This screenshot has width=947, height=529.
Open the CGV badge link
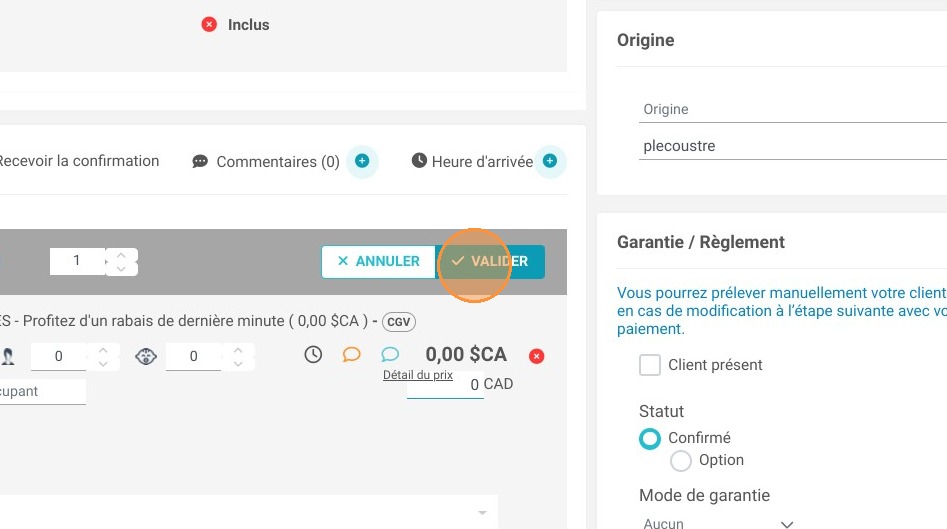(399, 322)
